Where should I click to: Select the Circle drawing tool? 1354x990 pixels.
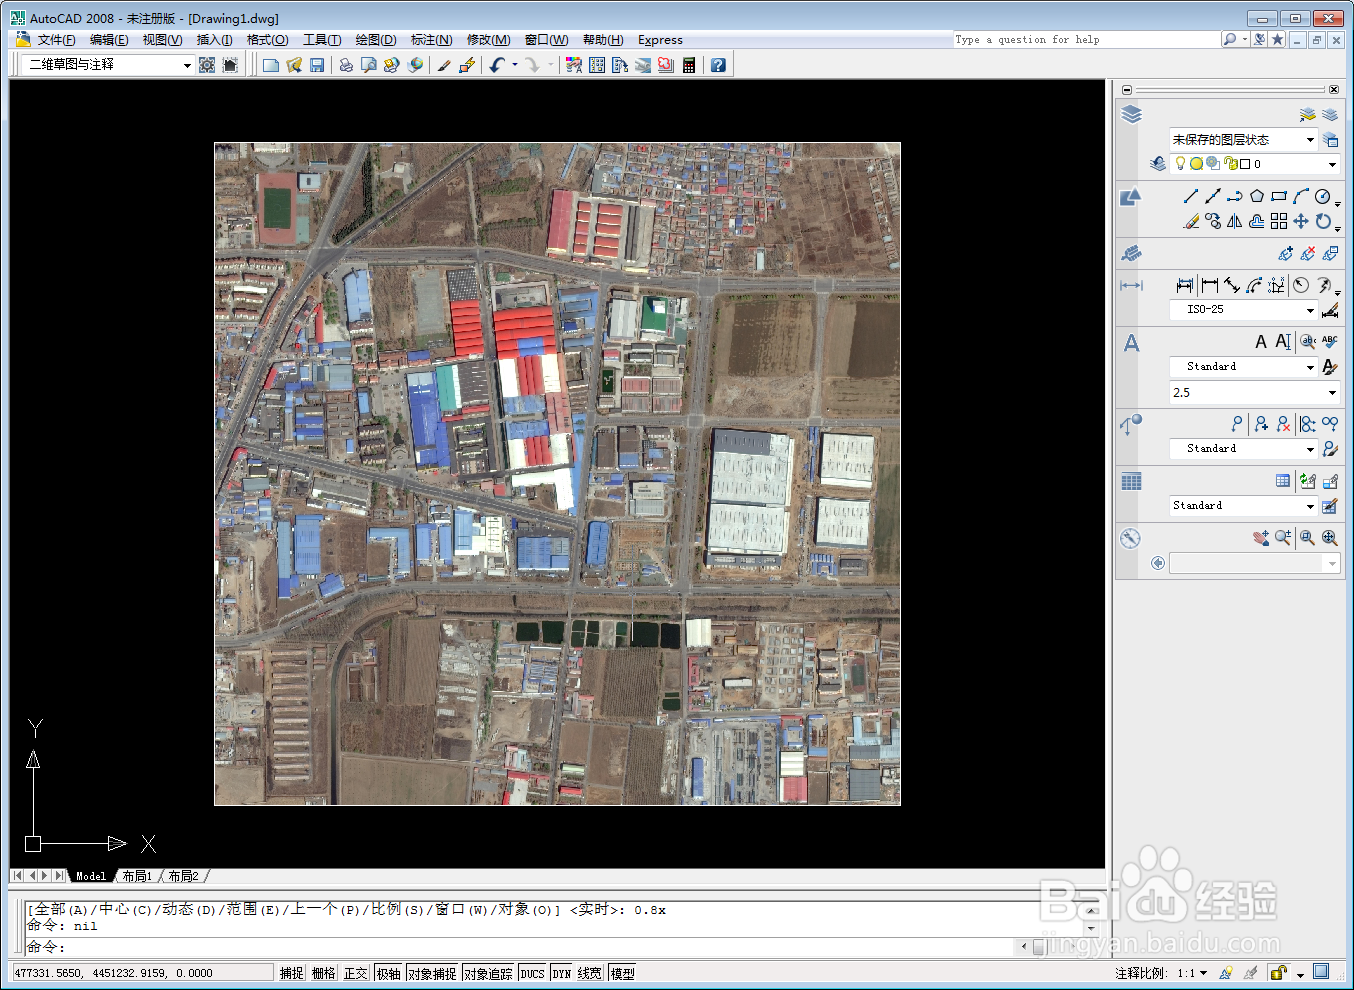(x=1323, y=196)
